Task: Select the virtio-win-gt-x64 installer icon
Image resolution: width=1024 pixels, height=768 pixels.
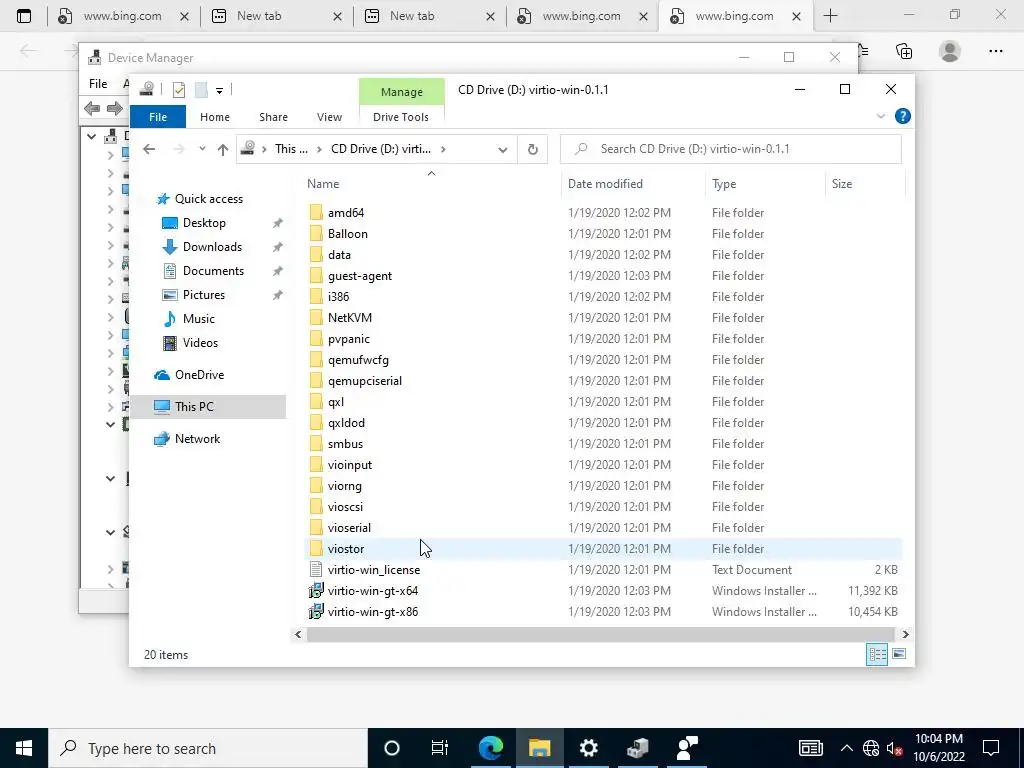Action: click(316, 590)
